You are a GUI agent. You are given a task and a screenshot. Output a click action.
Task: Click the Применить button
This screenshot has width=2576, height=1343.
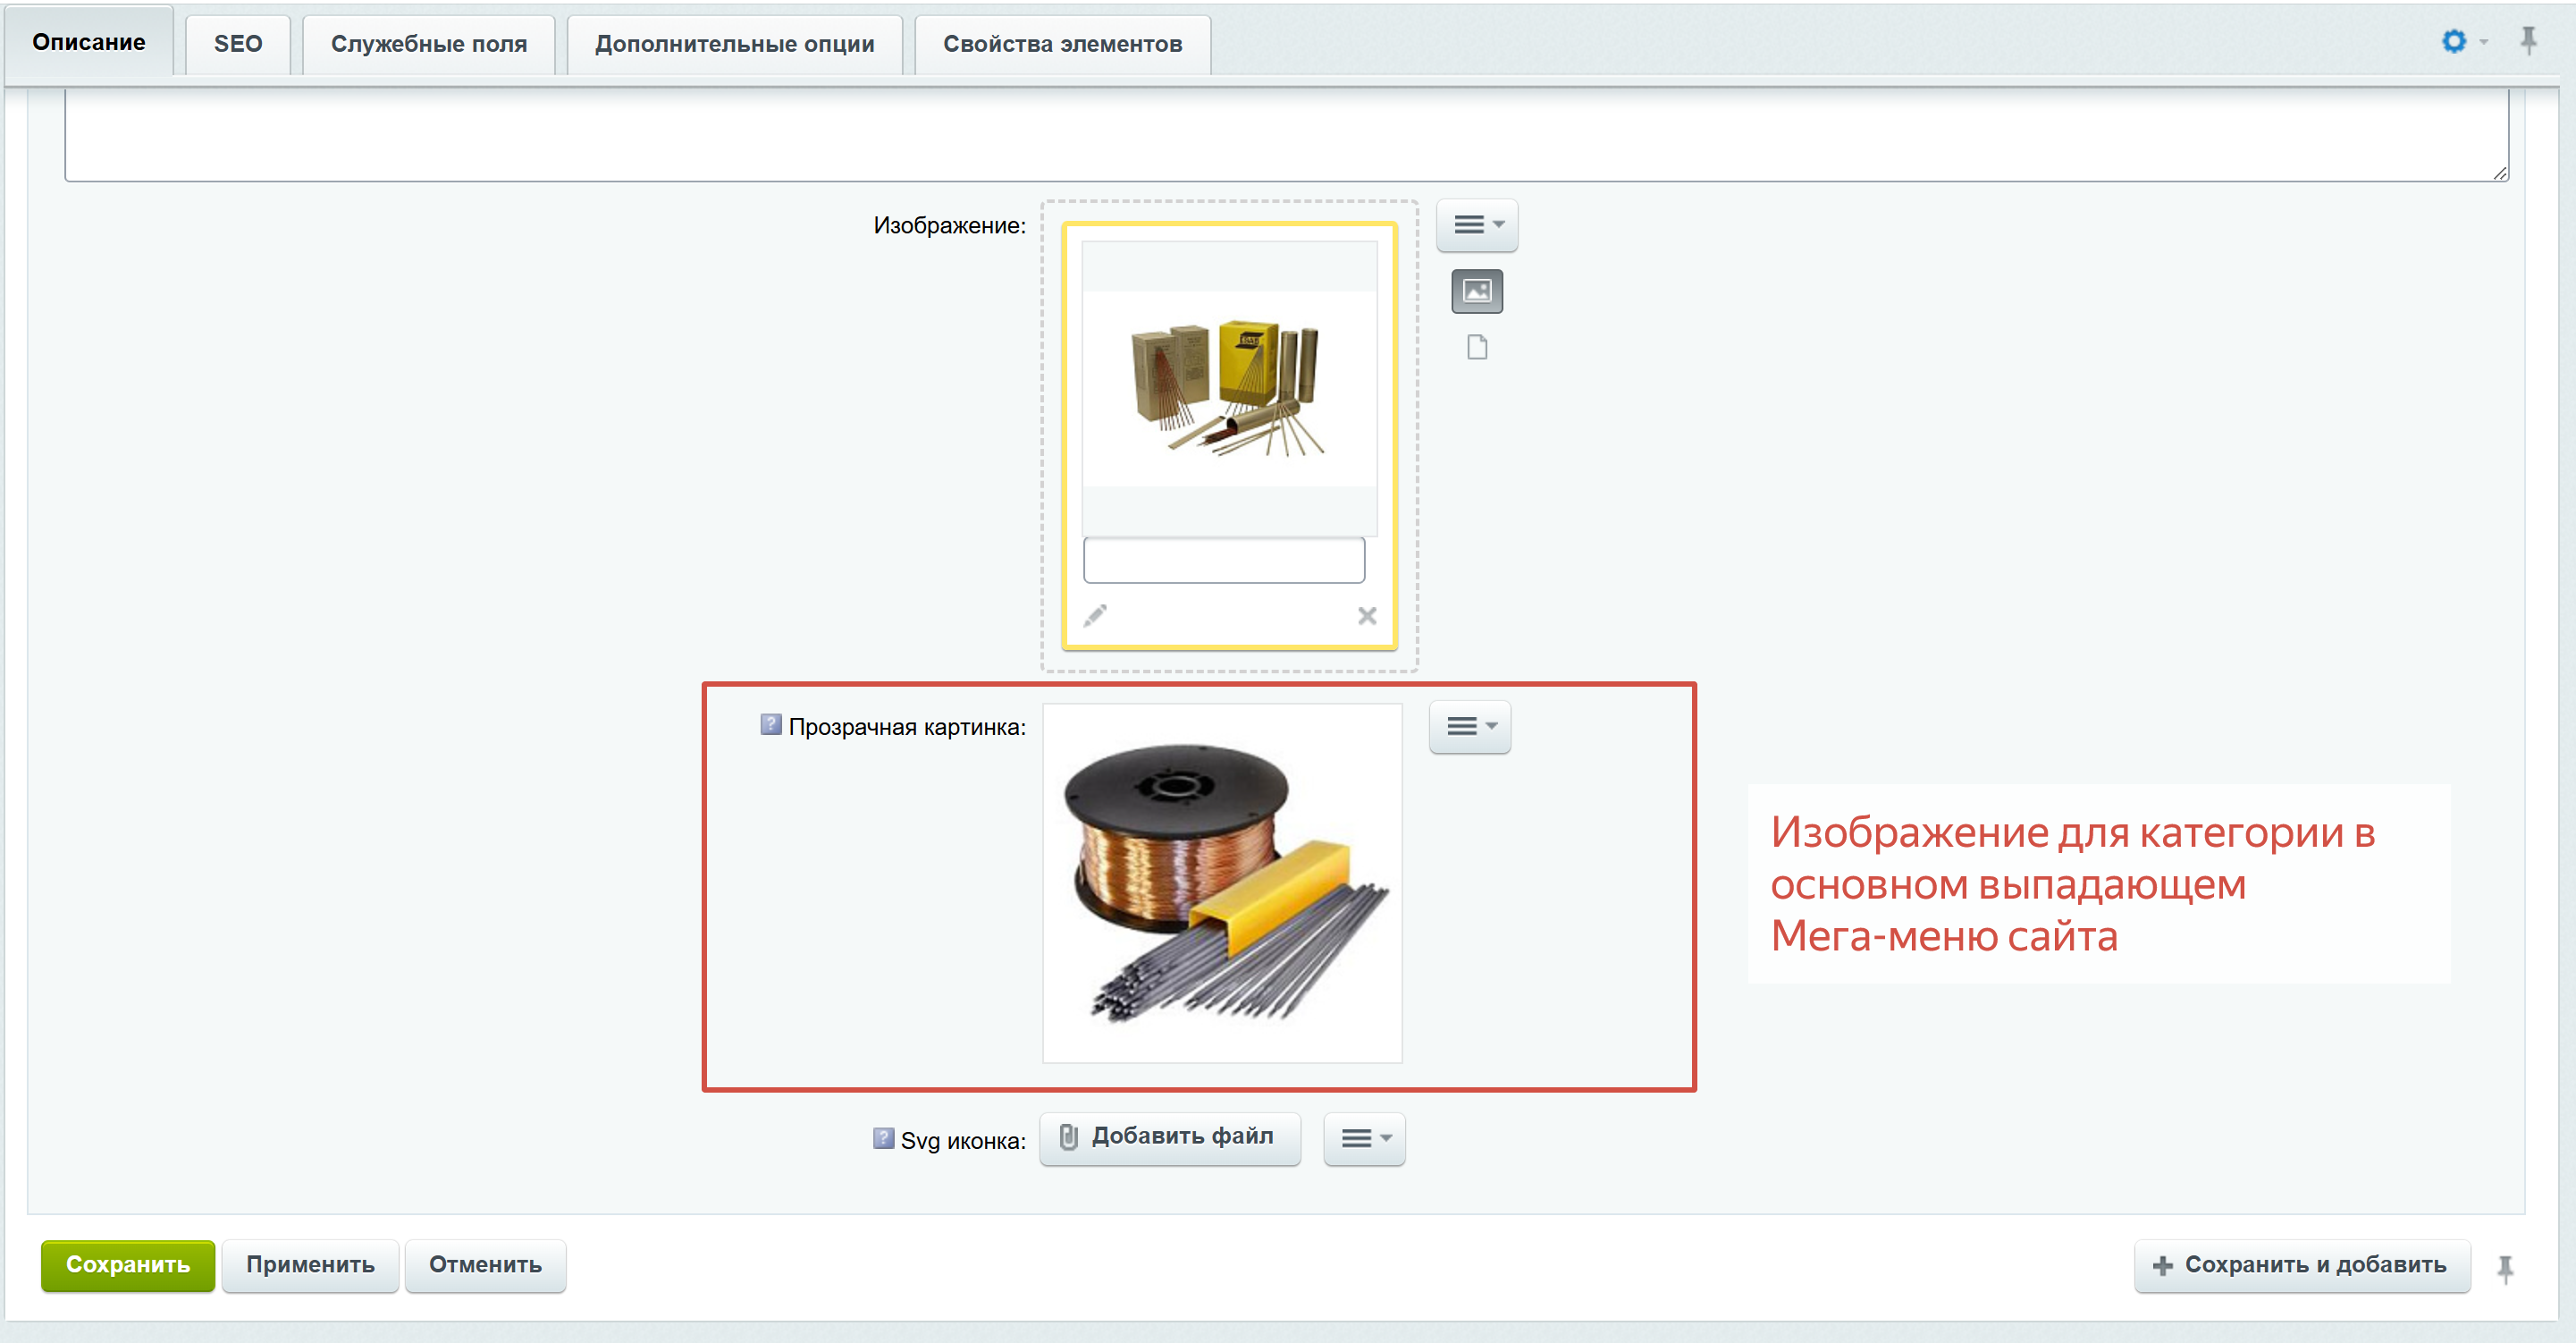pos(310,1265)
